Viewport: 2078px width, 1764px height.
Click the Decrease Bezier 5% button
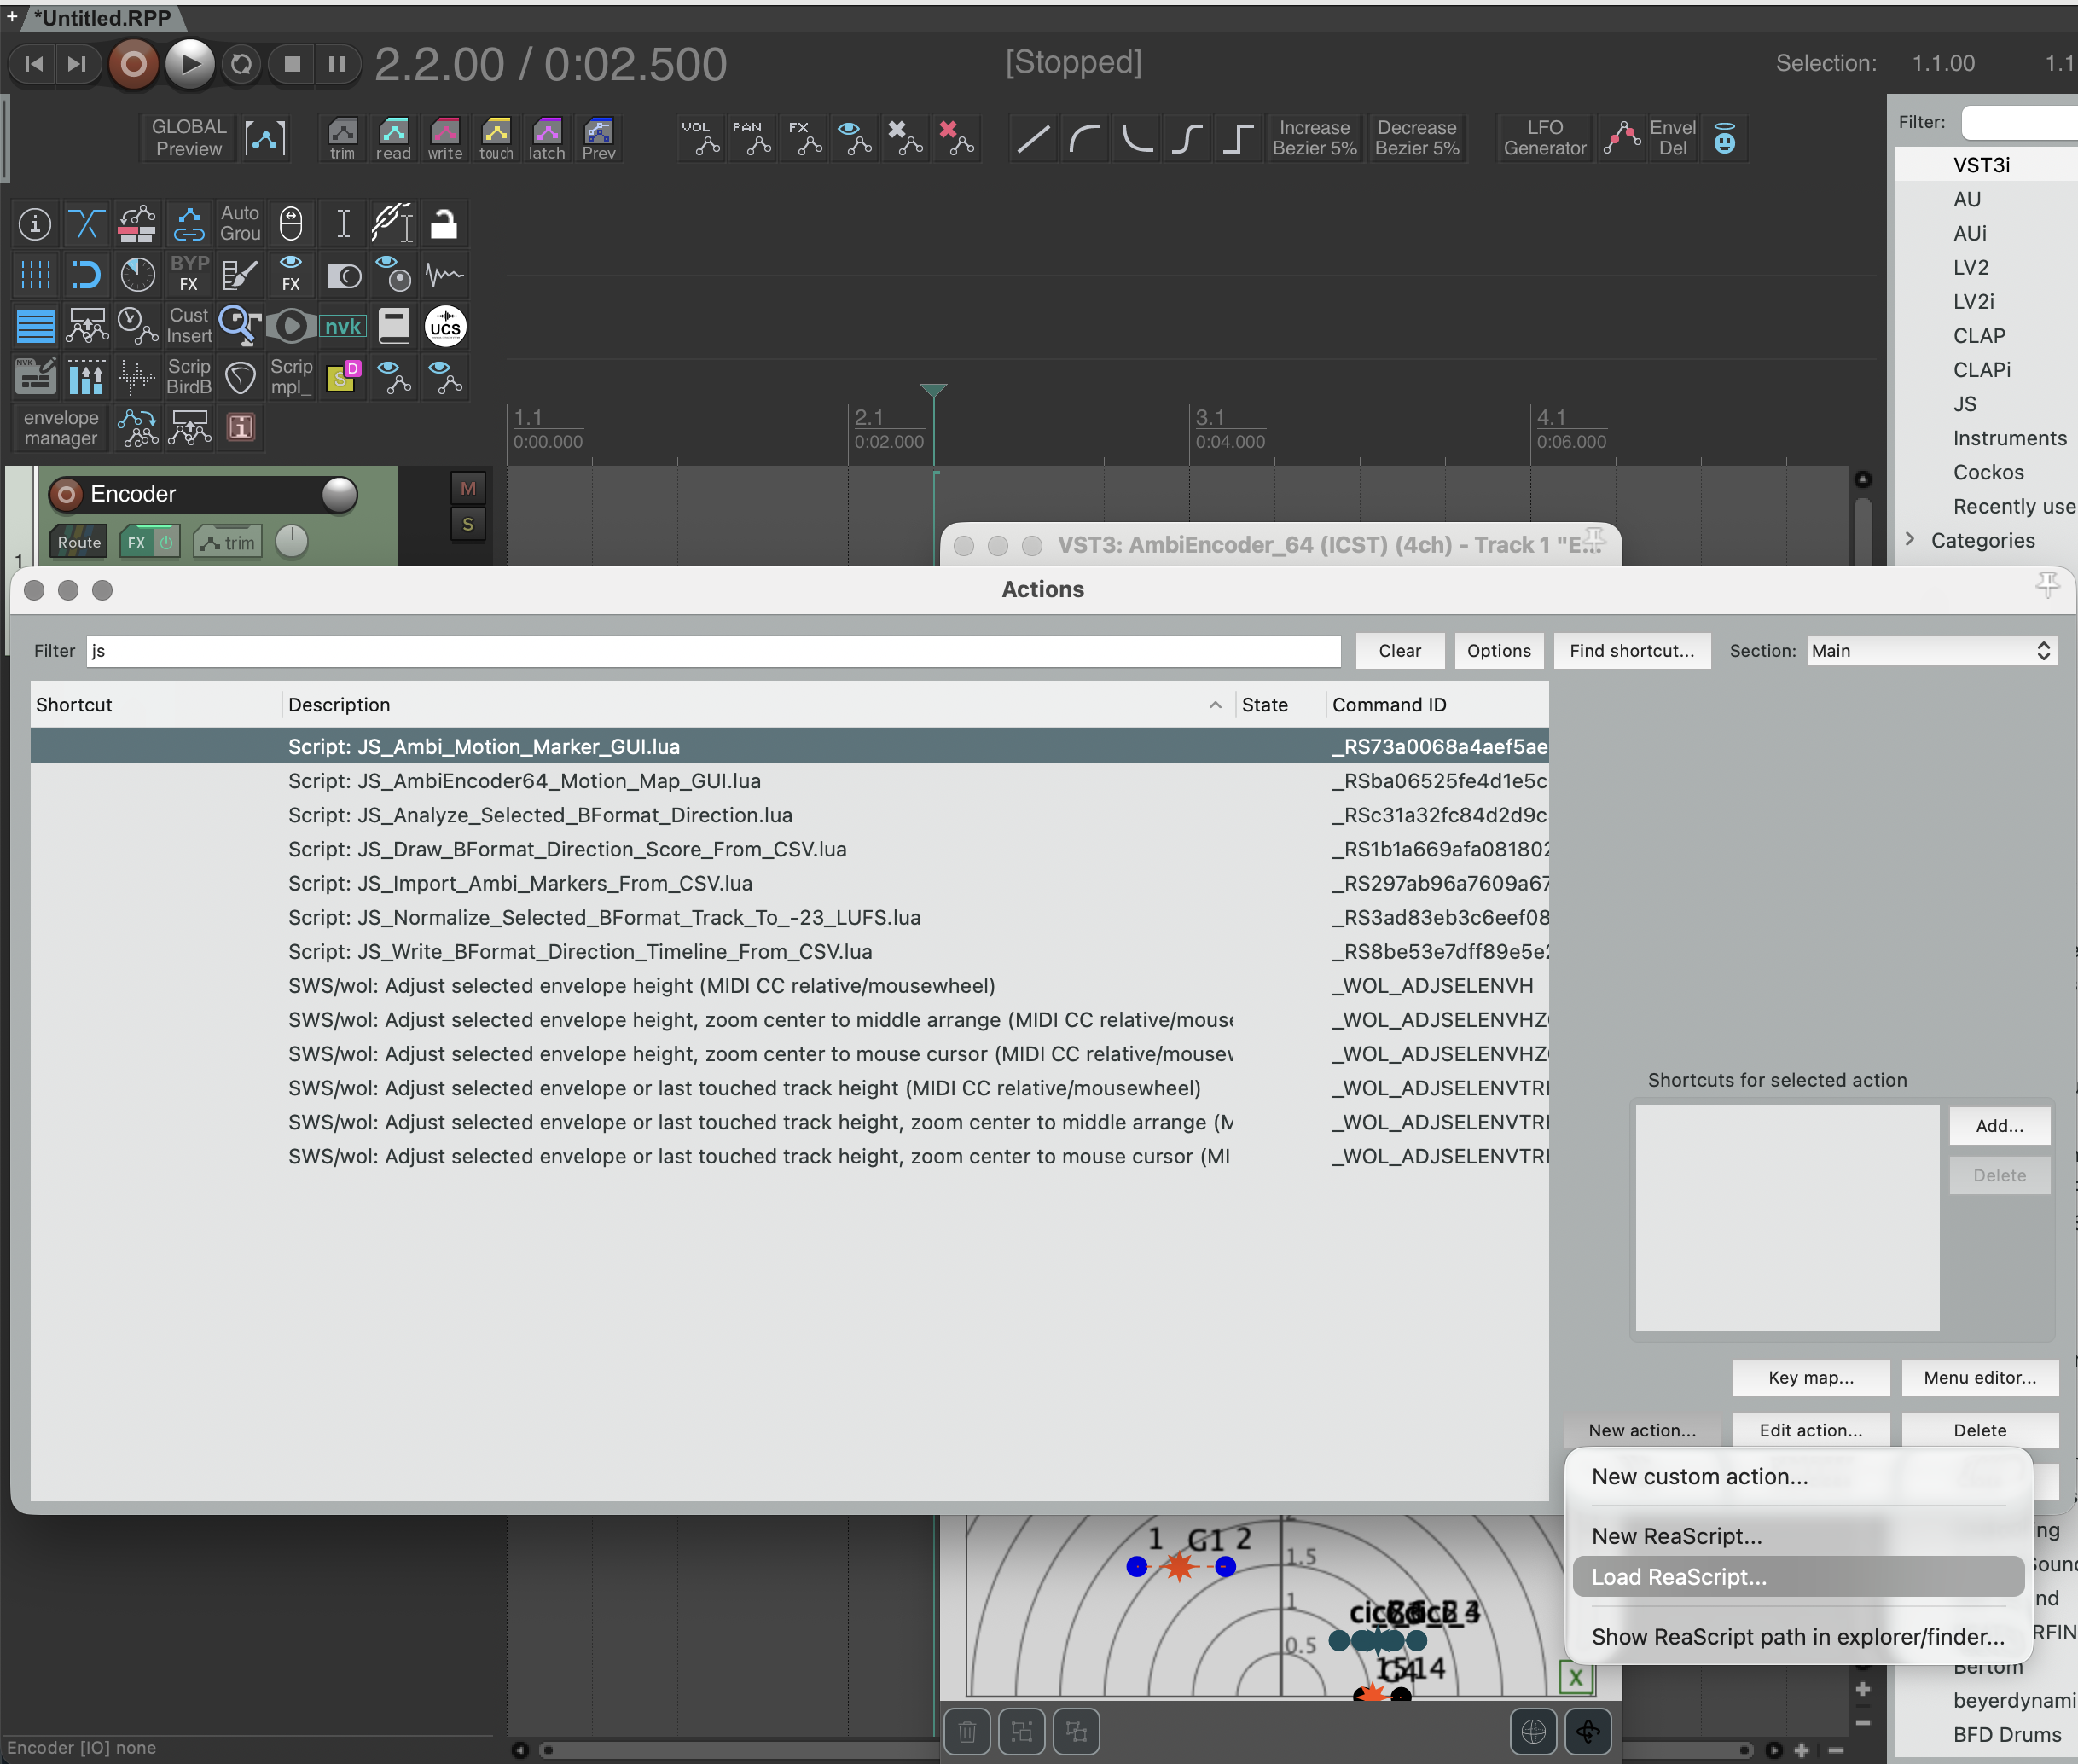pos(1416,138)
